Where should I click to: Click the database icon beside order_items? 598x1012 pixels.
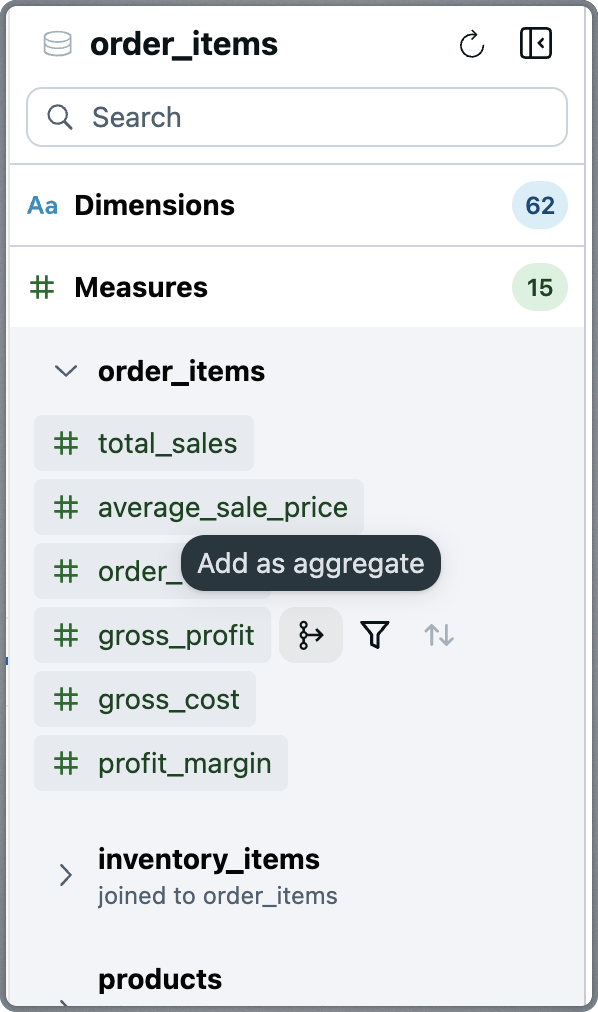[55, 43]
